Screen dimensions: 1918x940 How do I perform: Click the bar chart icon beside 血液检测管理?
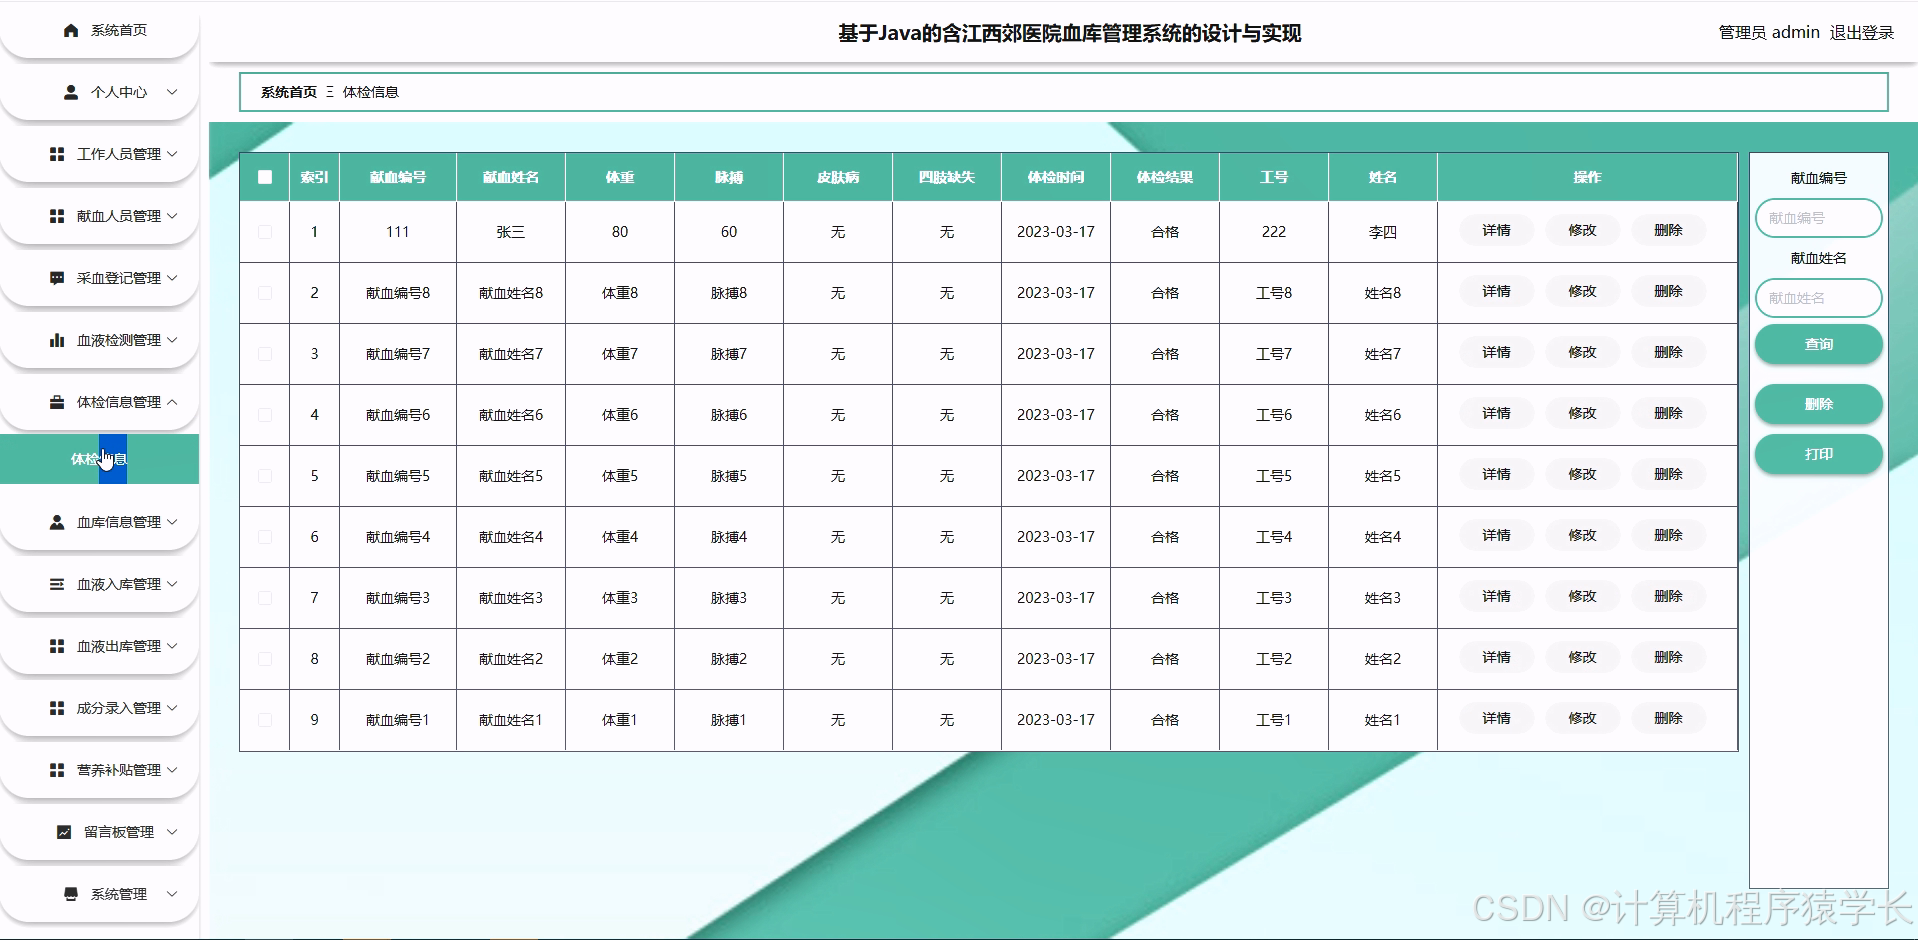pos(57,340)
